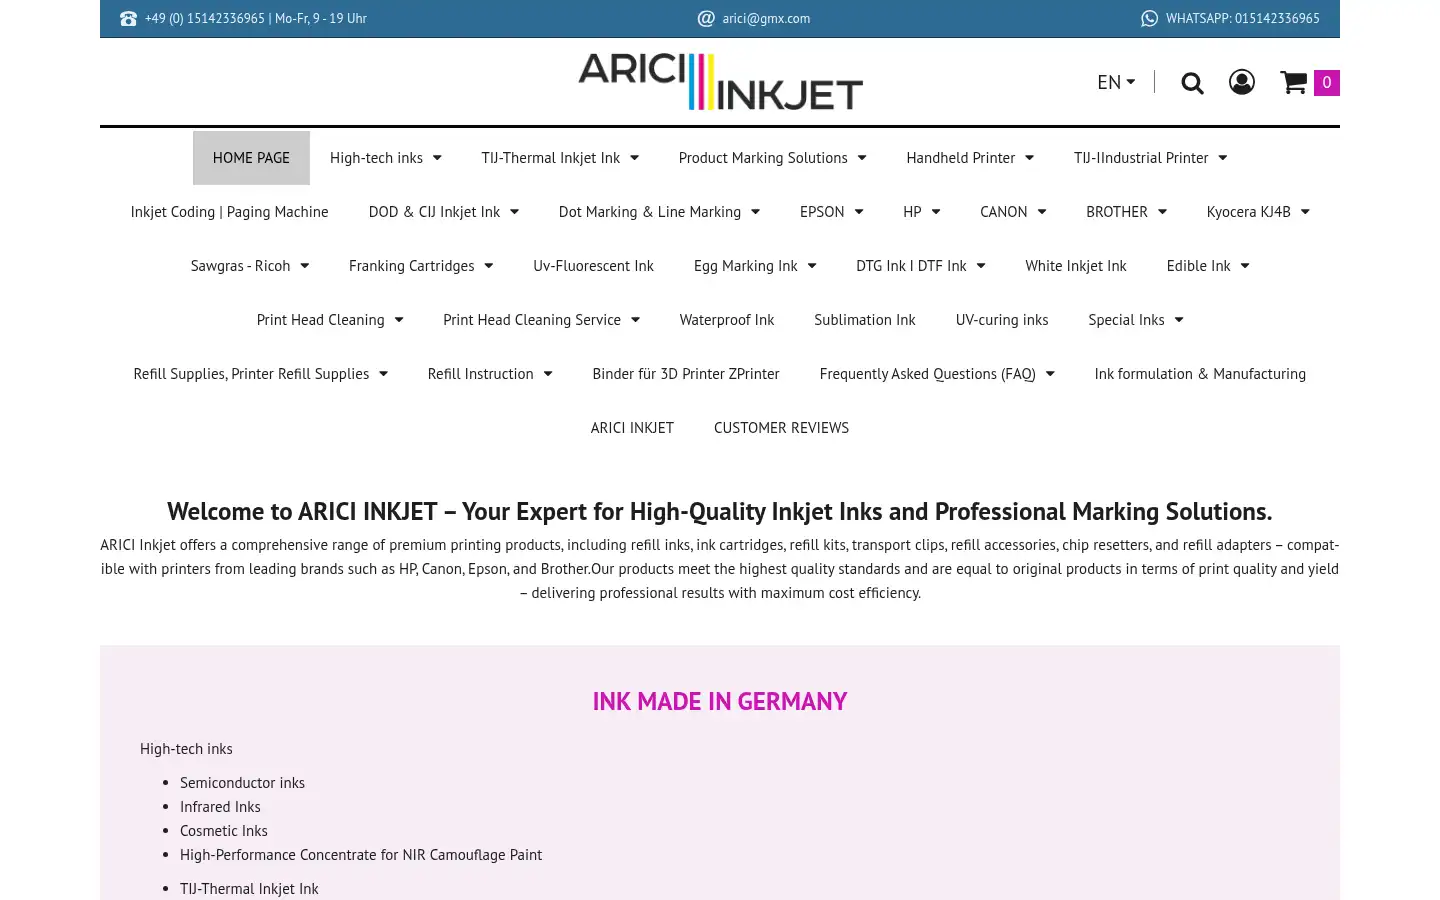Image resolution: width=1440 pixels, height=900 pixels.
Task: Expand TIJ-IIndustrial Printer arrow
Action: [x=1222, y=158]
